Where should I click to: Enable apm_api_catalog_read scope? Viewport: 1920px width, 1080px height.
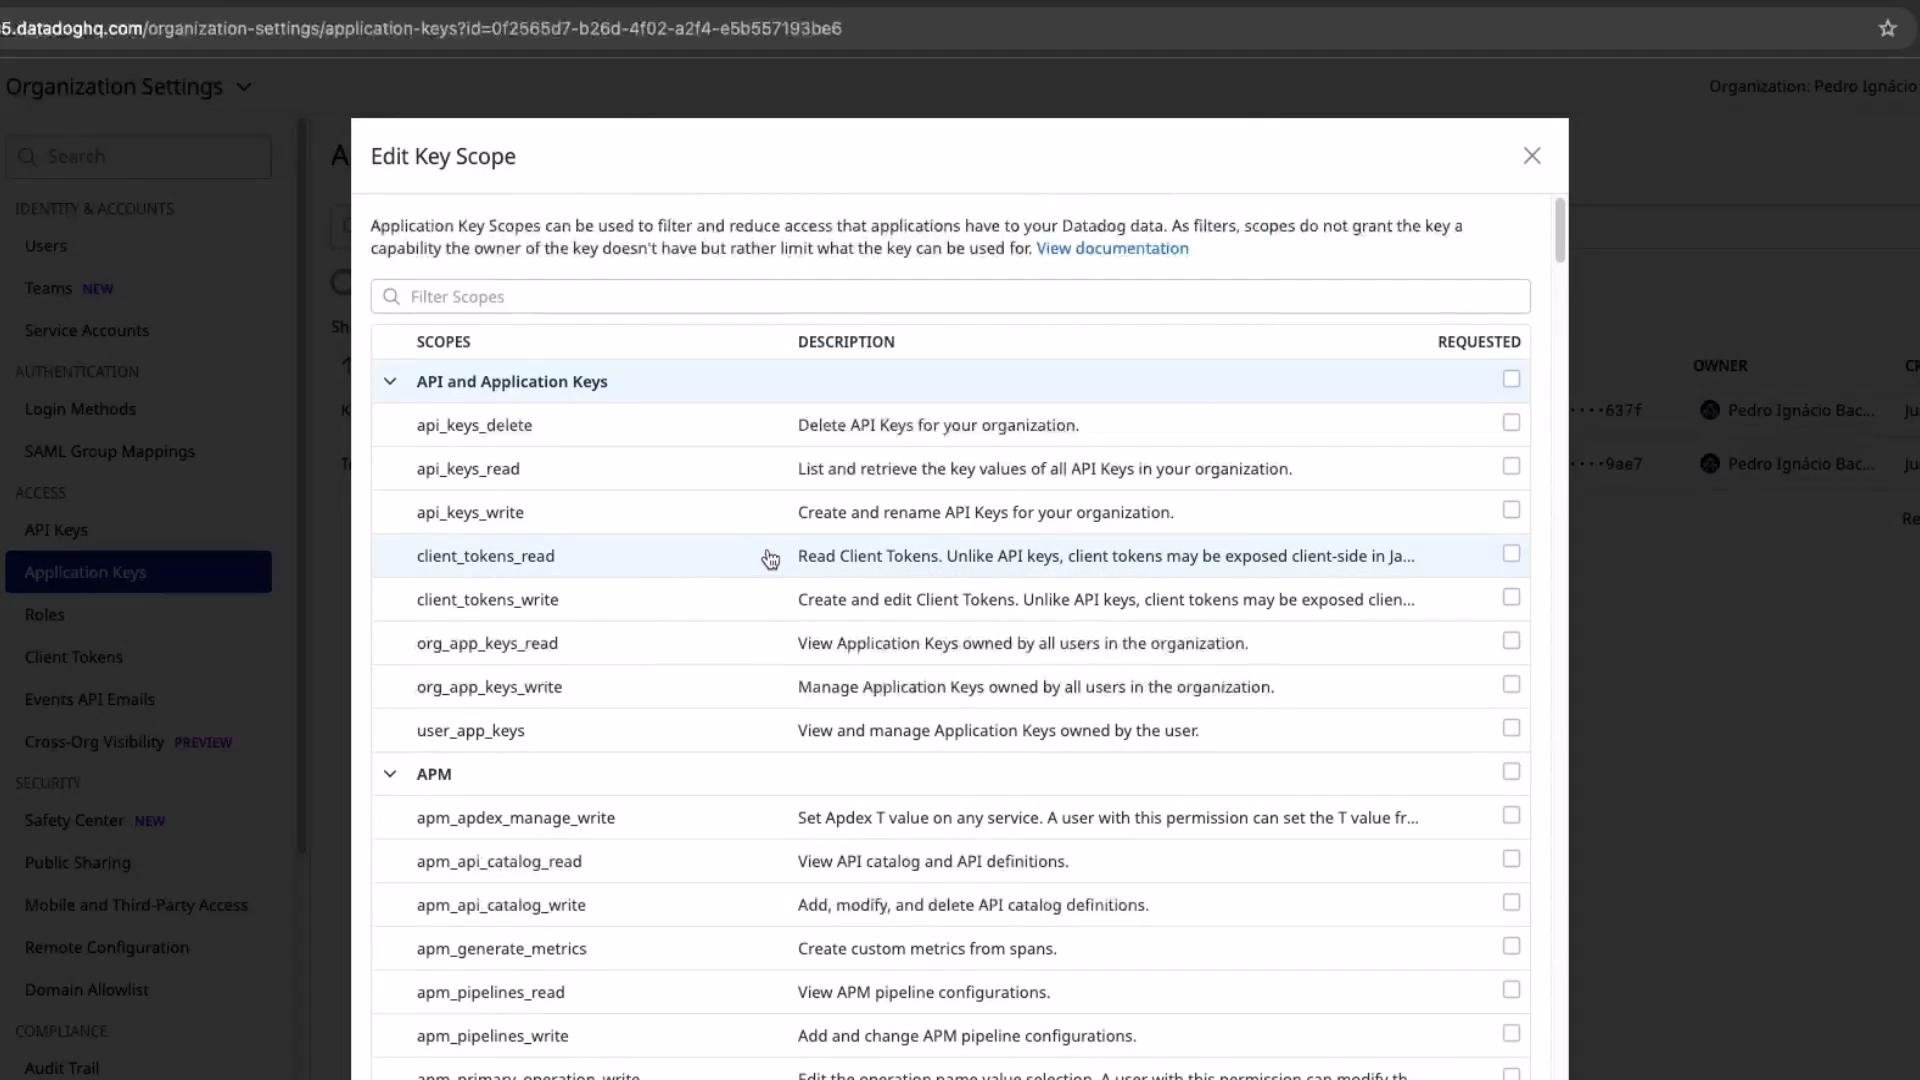click(x=1511, y=859)
